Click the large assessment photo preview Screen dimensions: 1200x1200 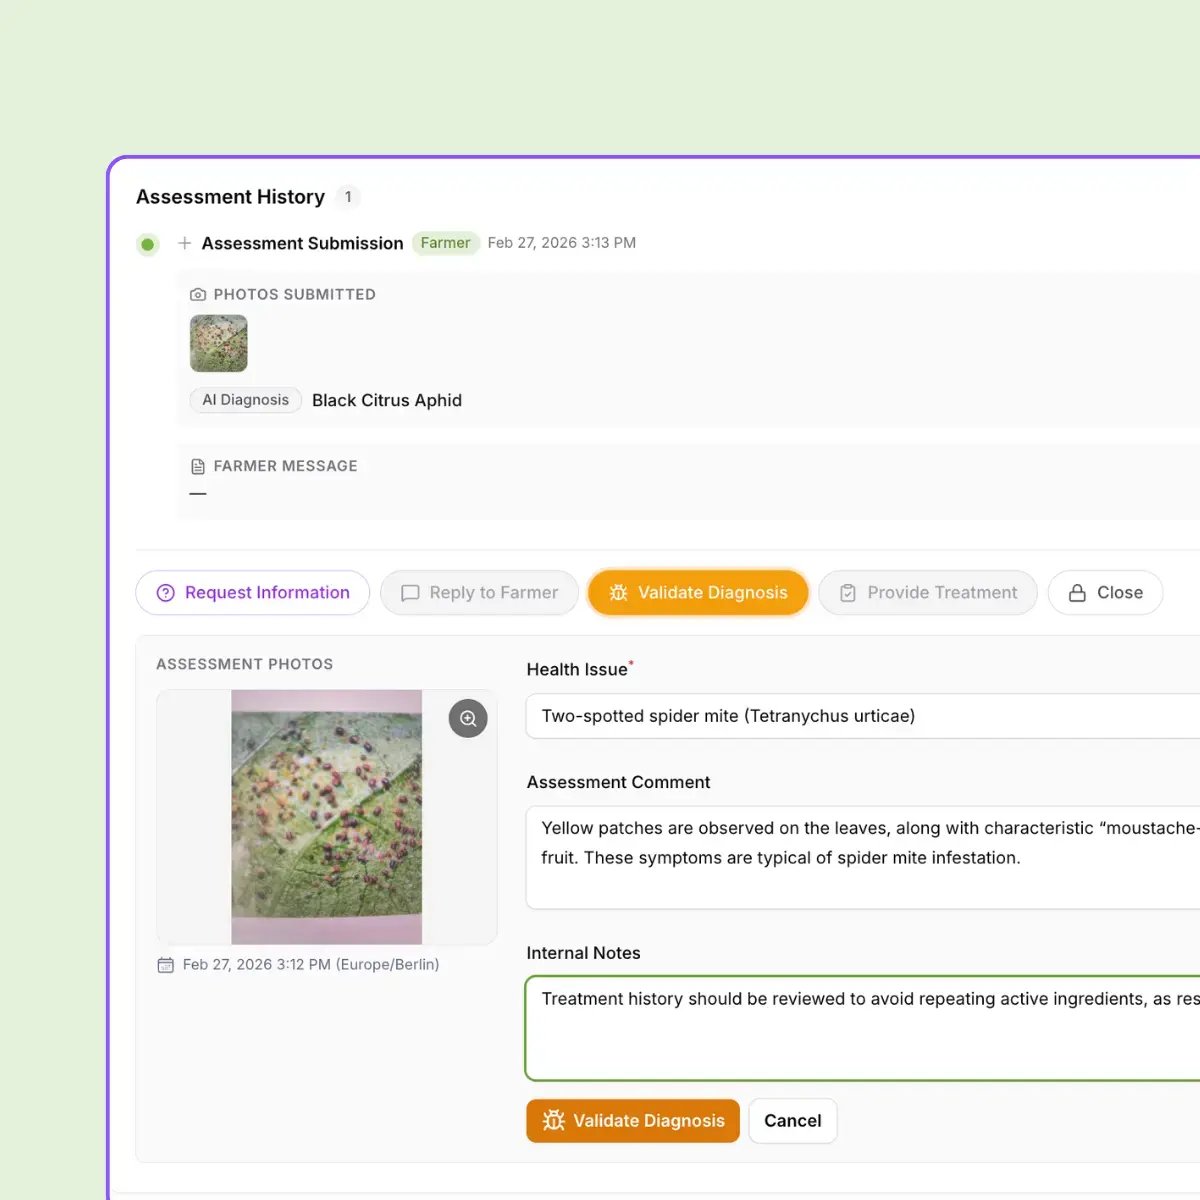point(326,817)
